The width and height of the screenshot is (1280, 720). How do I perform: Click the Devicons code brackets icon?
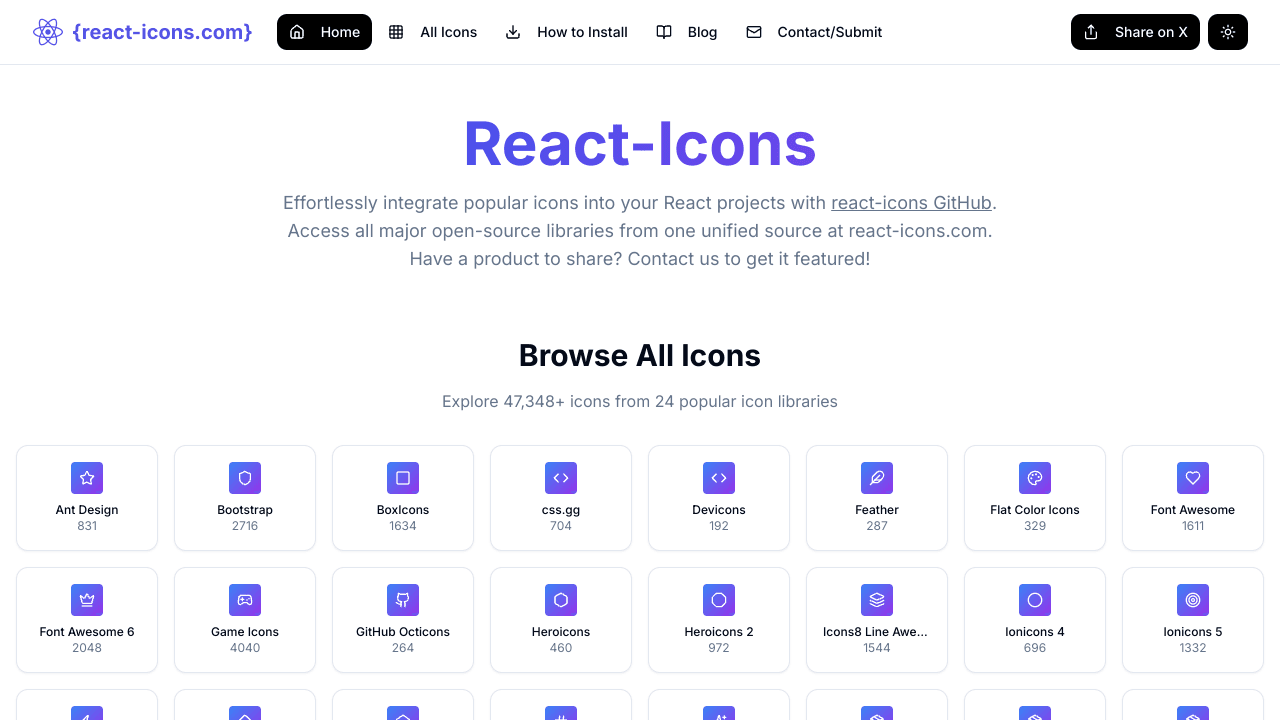(x=719, y=478)
